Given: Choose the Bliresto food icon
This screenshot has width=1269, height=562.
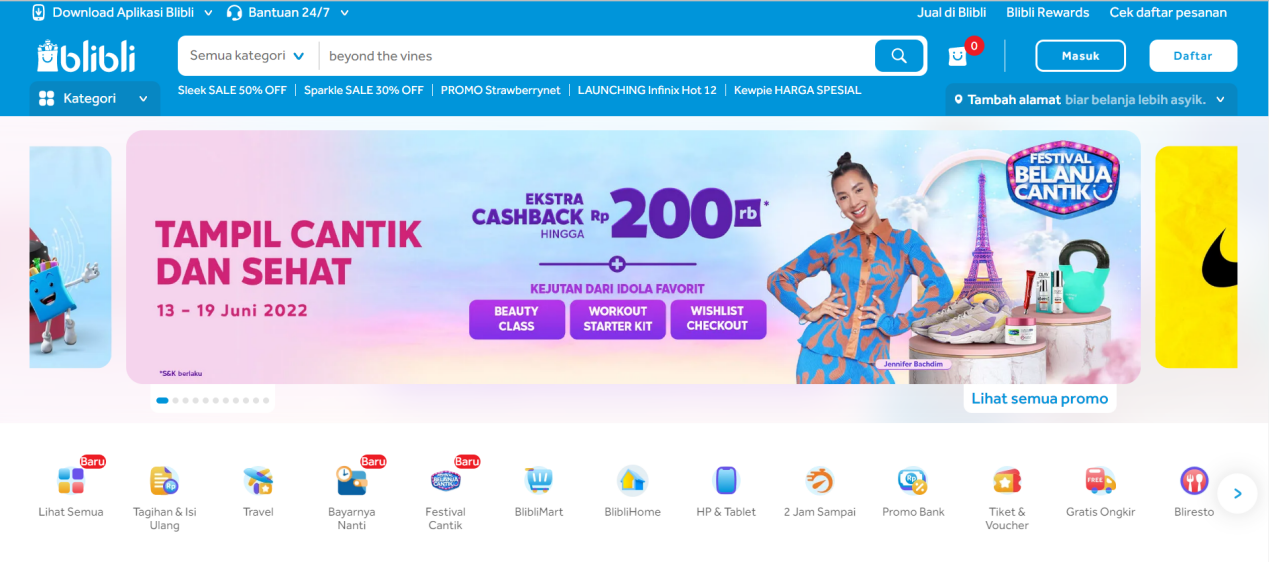Looking at the screenshot, I should coord(1194,482).
